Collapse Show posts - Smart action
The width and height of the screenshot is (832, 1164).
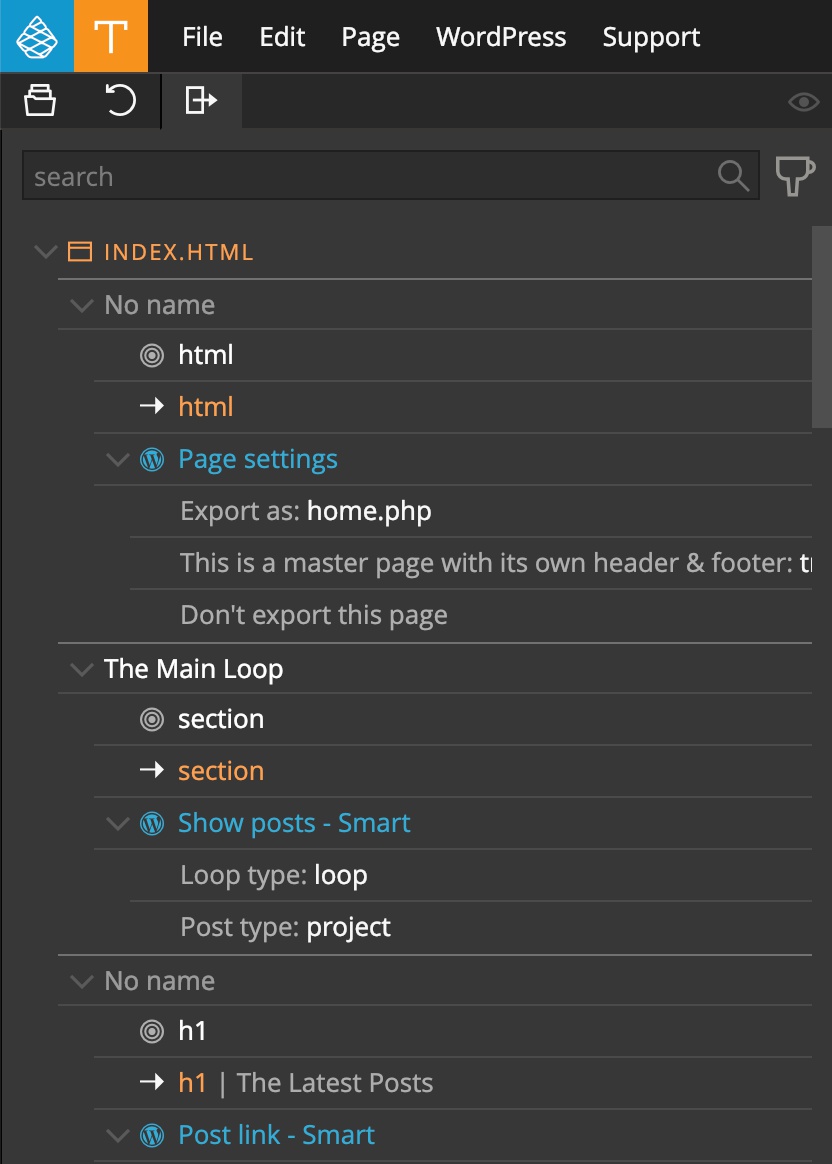tap(117, 823)
